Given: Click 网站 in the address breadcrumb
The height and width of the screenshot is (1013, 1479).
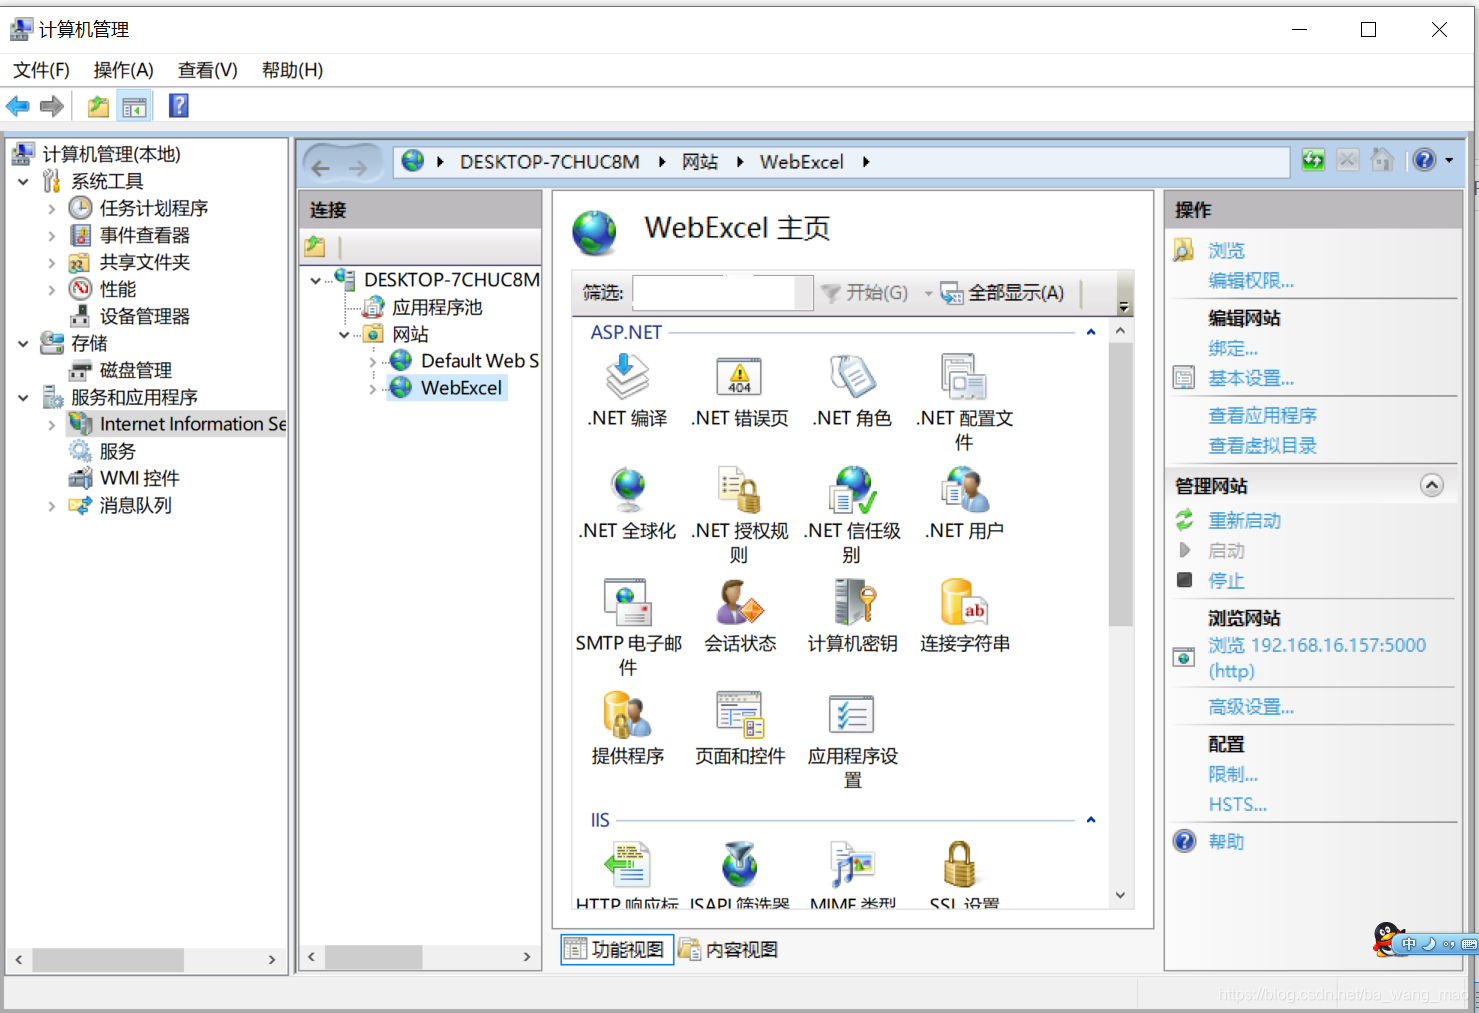Looking at the screenshot, I should 700,162.
